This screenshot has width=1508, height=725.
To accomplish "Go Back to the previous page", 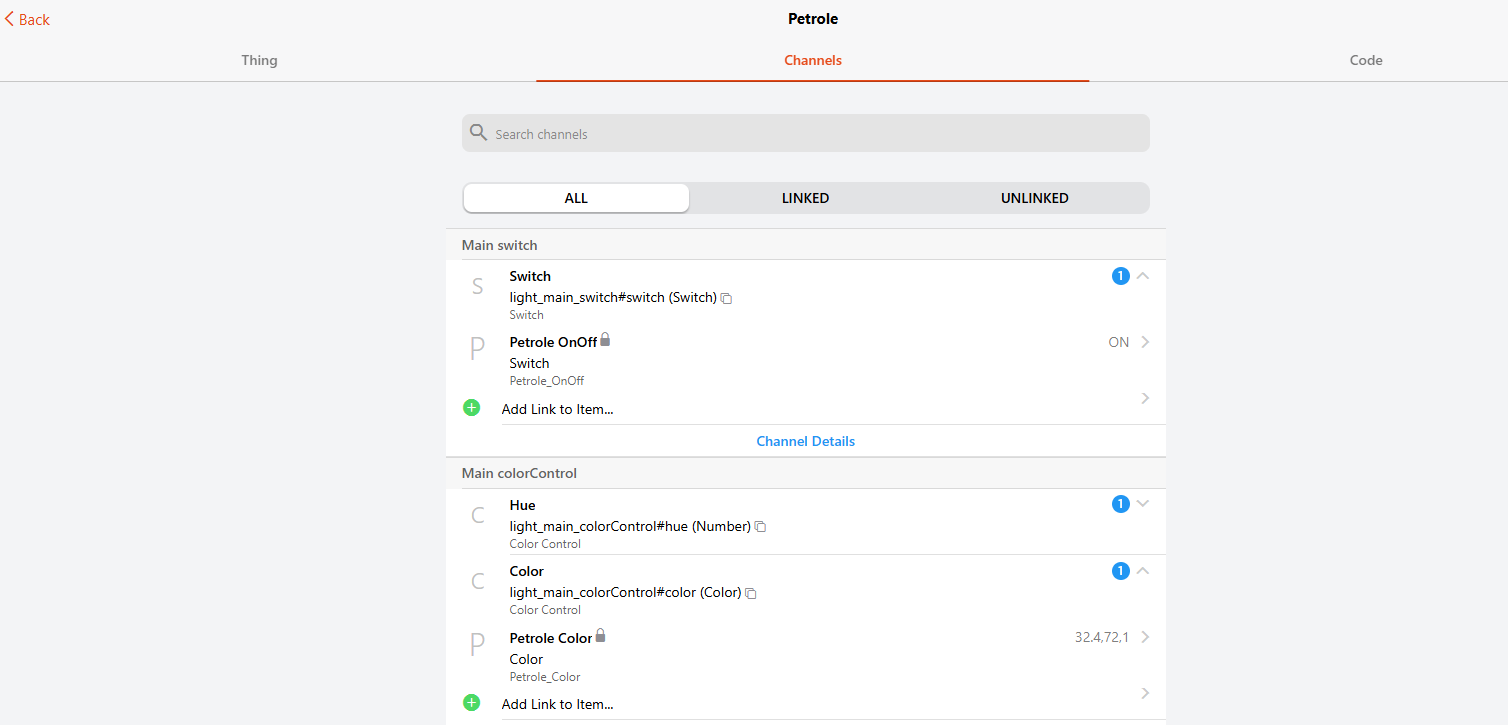I will tap(27, 19).
